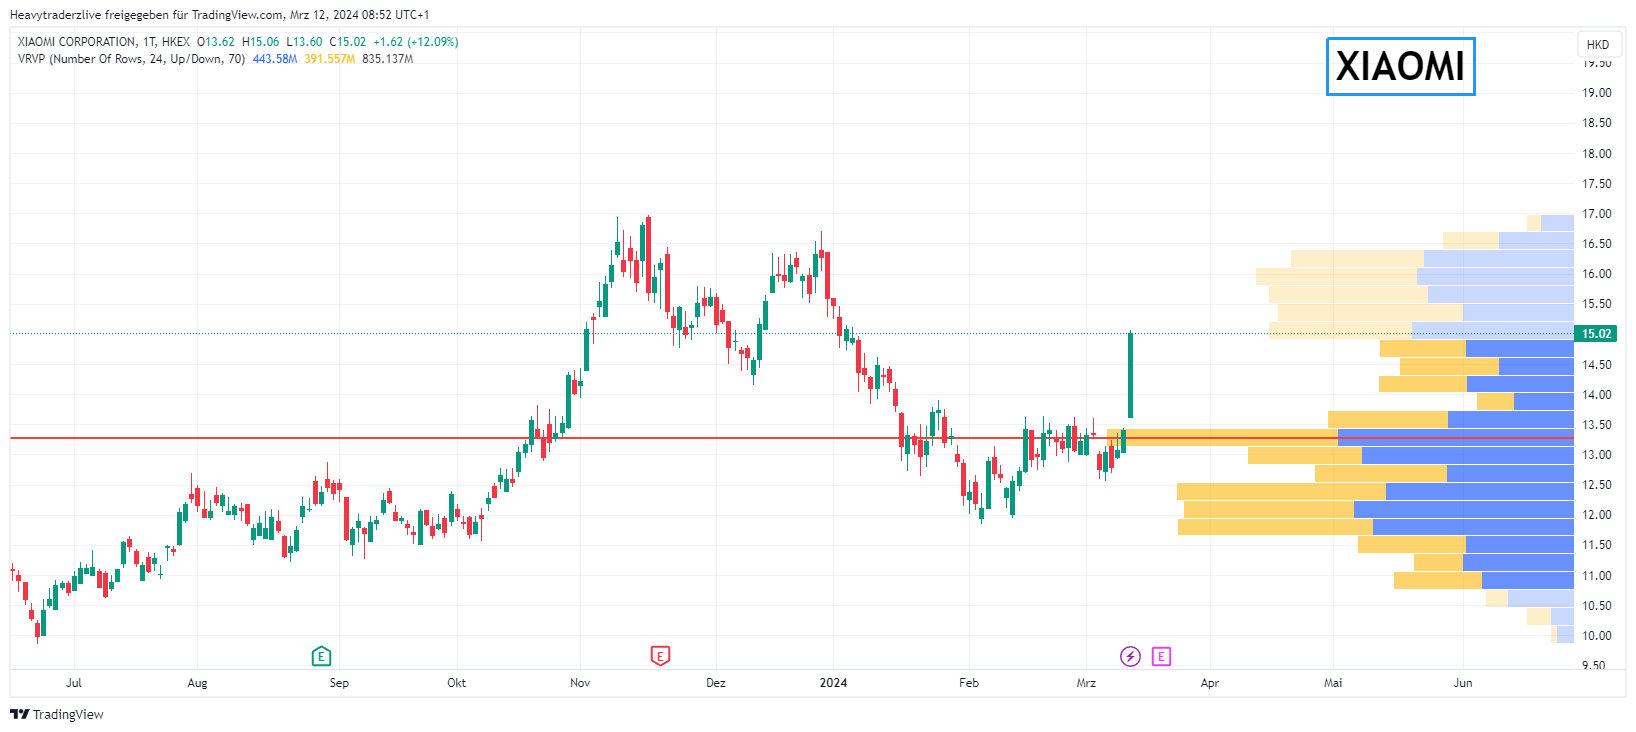Click the Apr label on time axis
1636x732 pixels.
click(1210, 683)
